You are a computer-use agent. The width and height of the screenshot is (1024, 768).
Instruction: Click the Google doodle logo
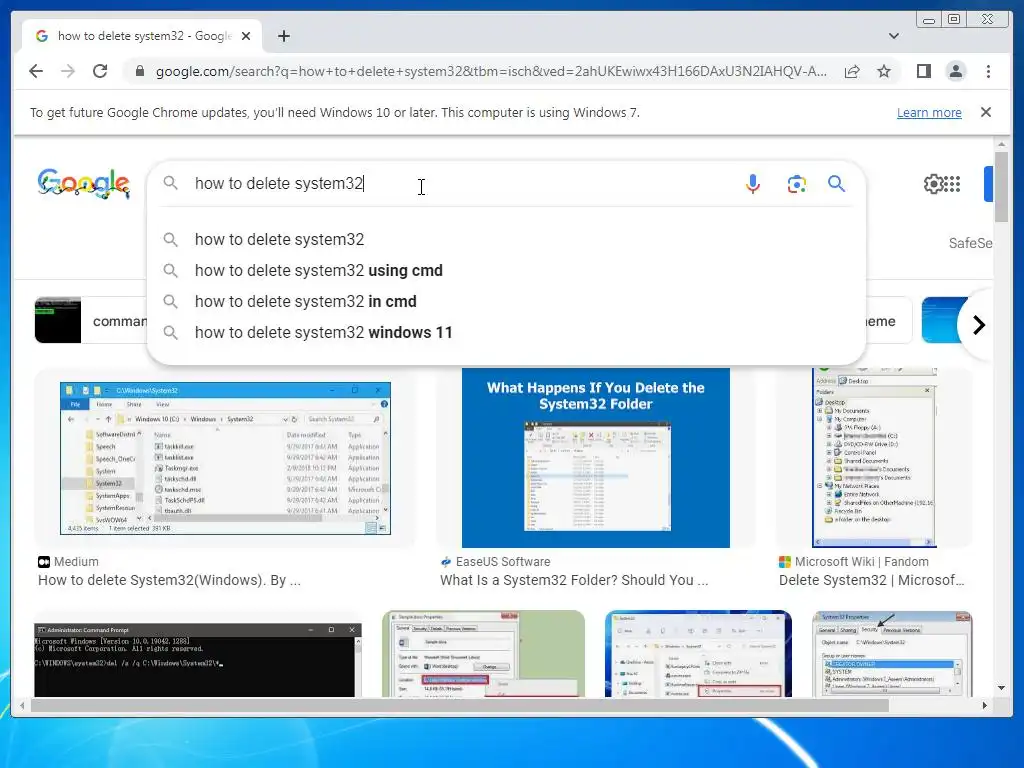click(84, 184)
